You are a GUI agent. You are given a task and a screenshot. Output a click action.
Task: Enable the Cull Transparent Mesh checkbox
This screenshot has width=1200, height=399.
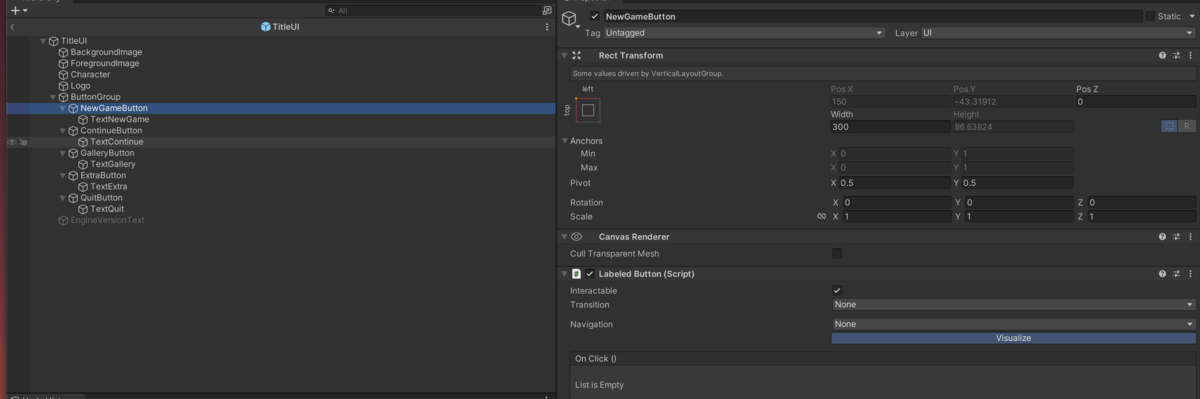(837, 254)
